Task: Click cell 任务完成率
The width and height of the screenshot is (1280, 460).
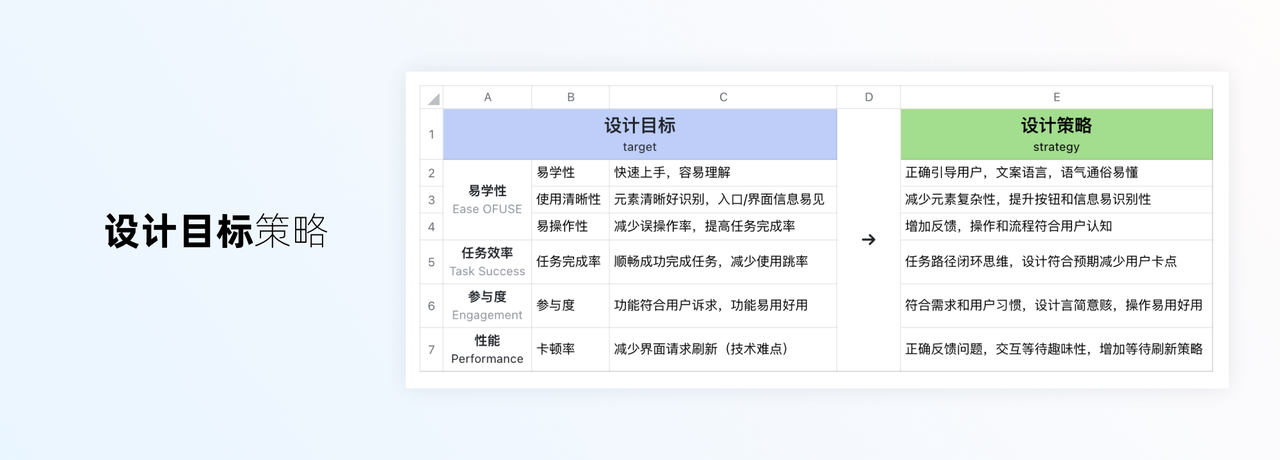Action: [570, 262]
